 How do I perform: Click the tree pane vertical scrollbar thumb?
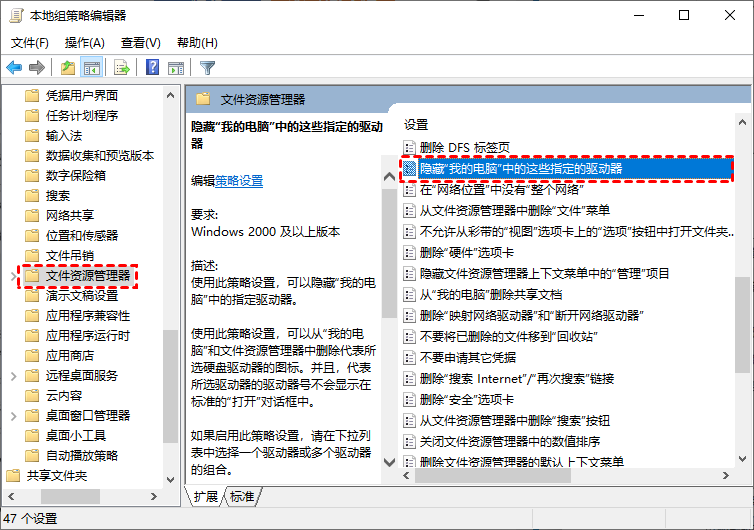pos(170,386)
